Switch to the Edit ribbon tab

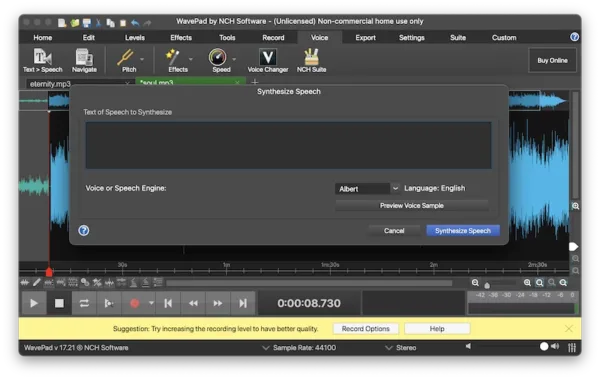(x=88, y=38)
